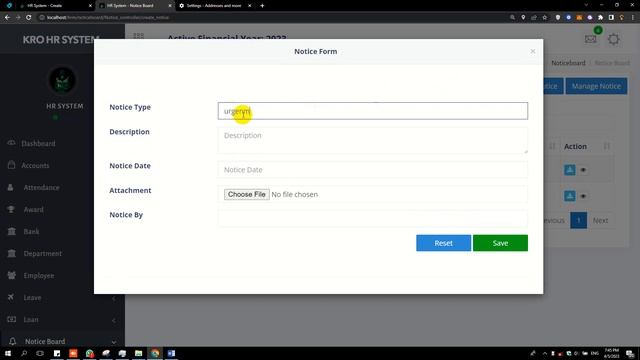The image size is (640, 360).
Task: Open the Employee sidebar item
Action: click(x=39, y=276)
